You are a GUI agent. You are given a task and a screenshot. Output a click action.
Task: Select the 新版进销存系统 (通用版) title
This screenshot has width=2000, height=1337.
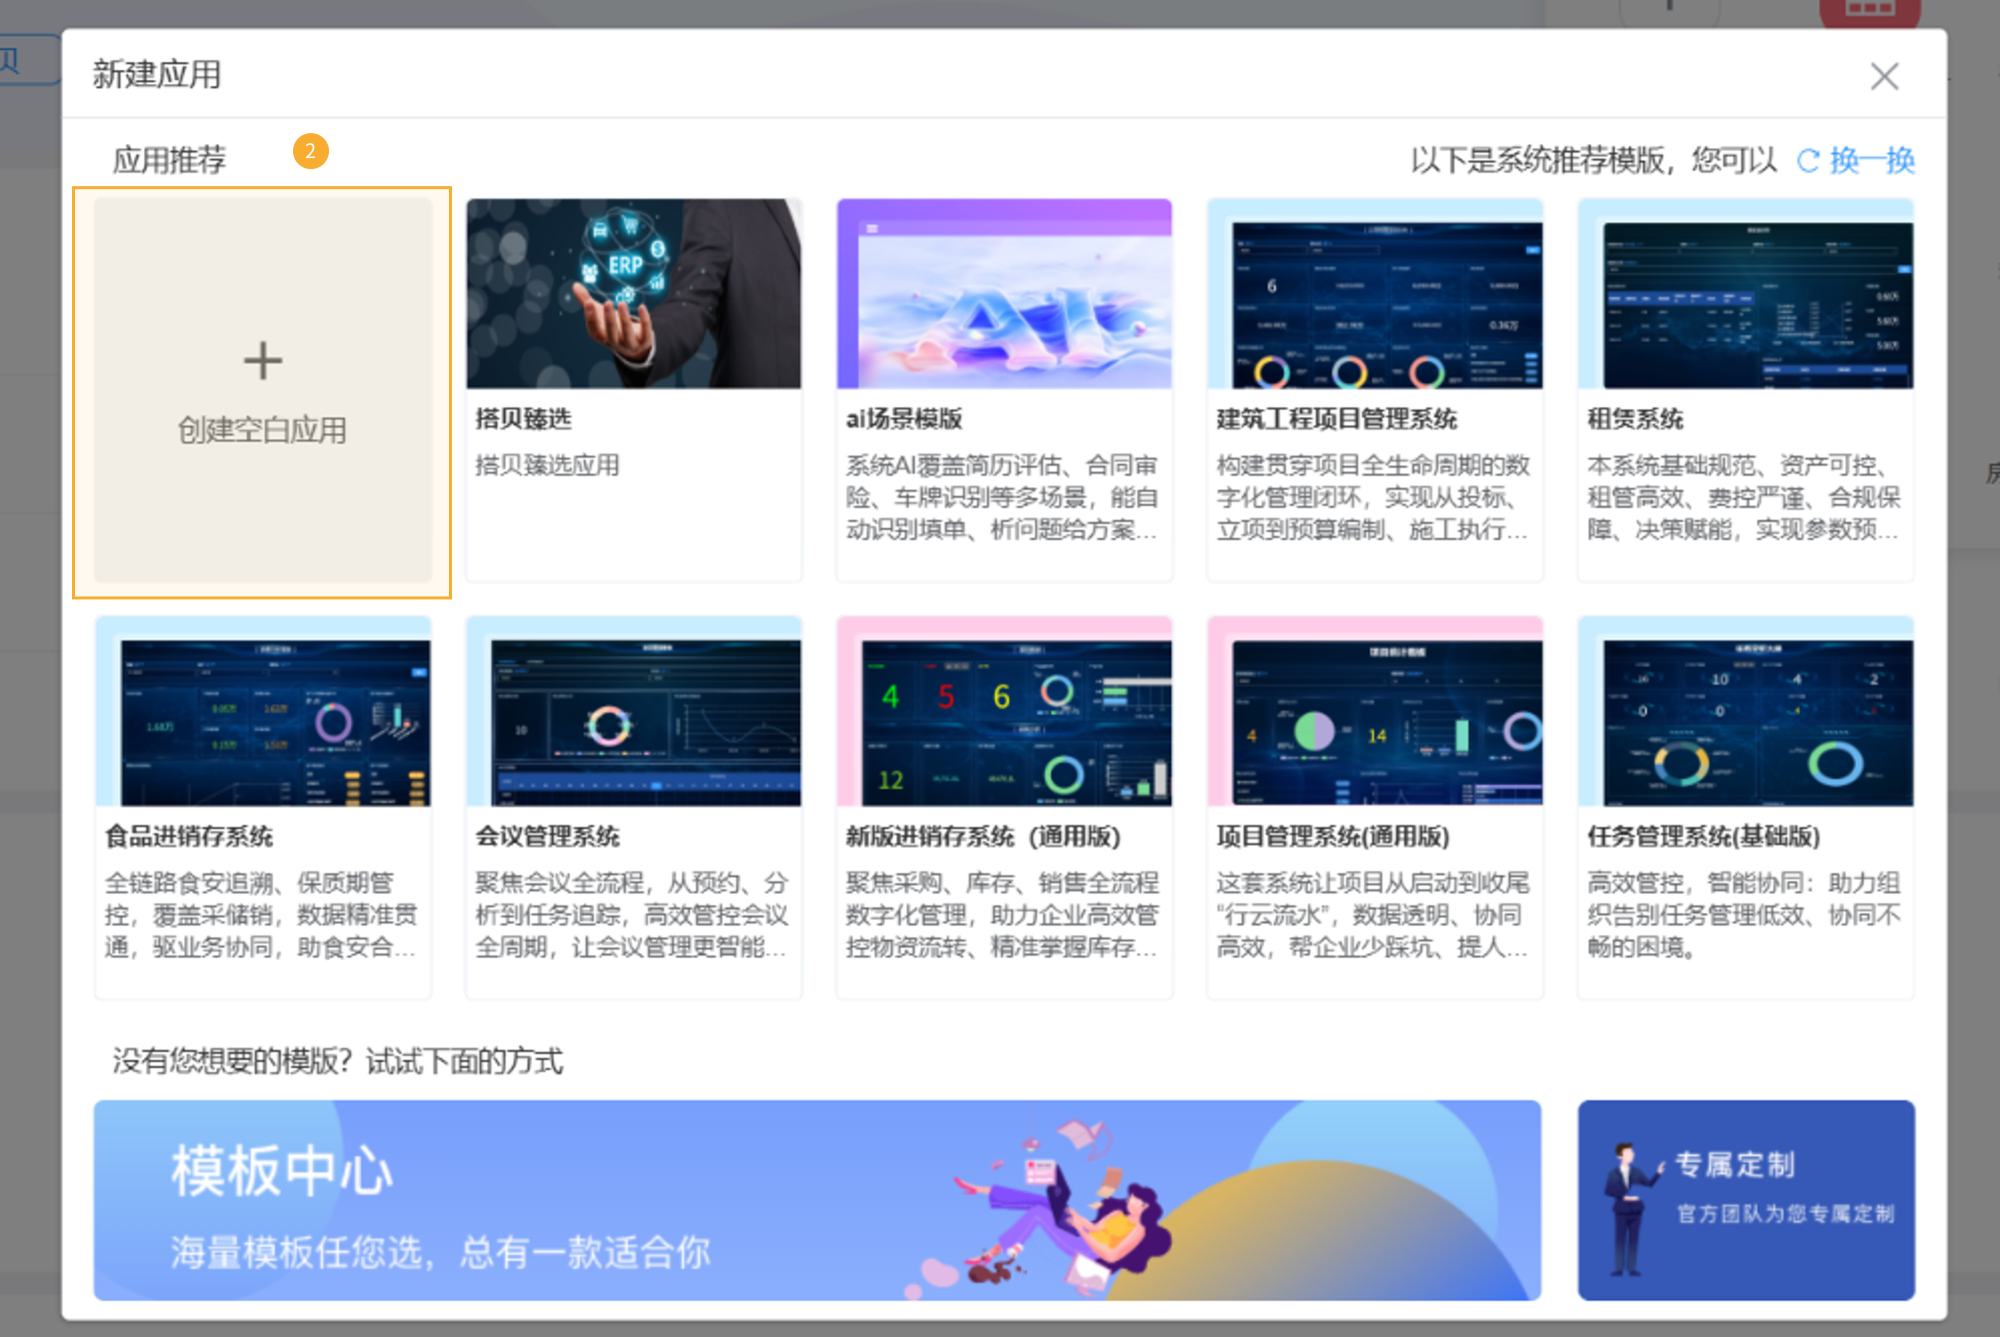point(983,836)
